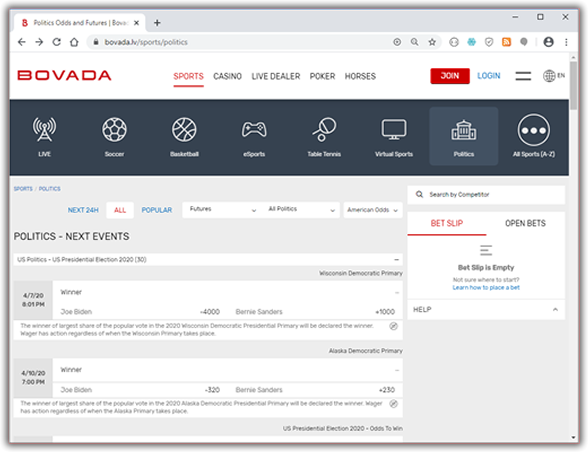Open the Chrome profile avatar
The image size is (588, 452).
(548, 42)
